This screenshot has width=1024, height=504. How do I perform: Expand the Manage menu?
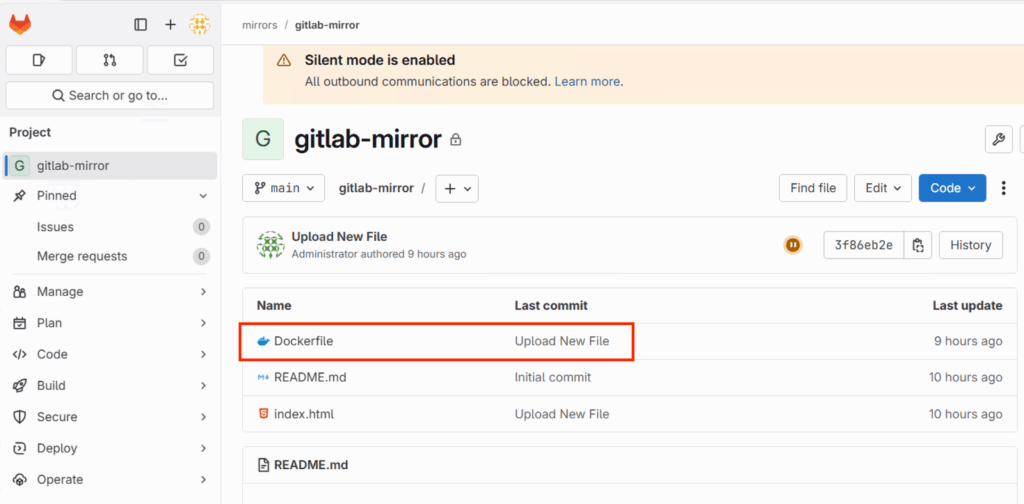point(111,291)
